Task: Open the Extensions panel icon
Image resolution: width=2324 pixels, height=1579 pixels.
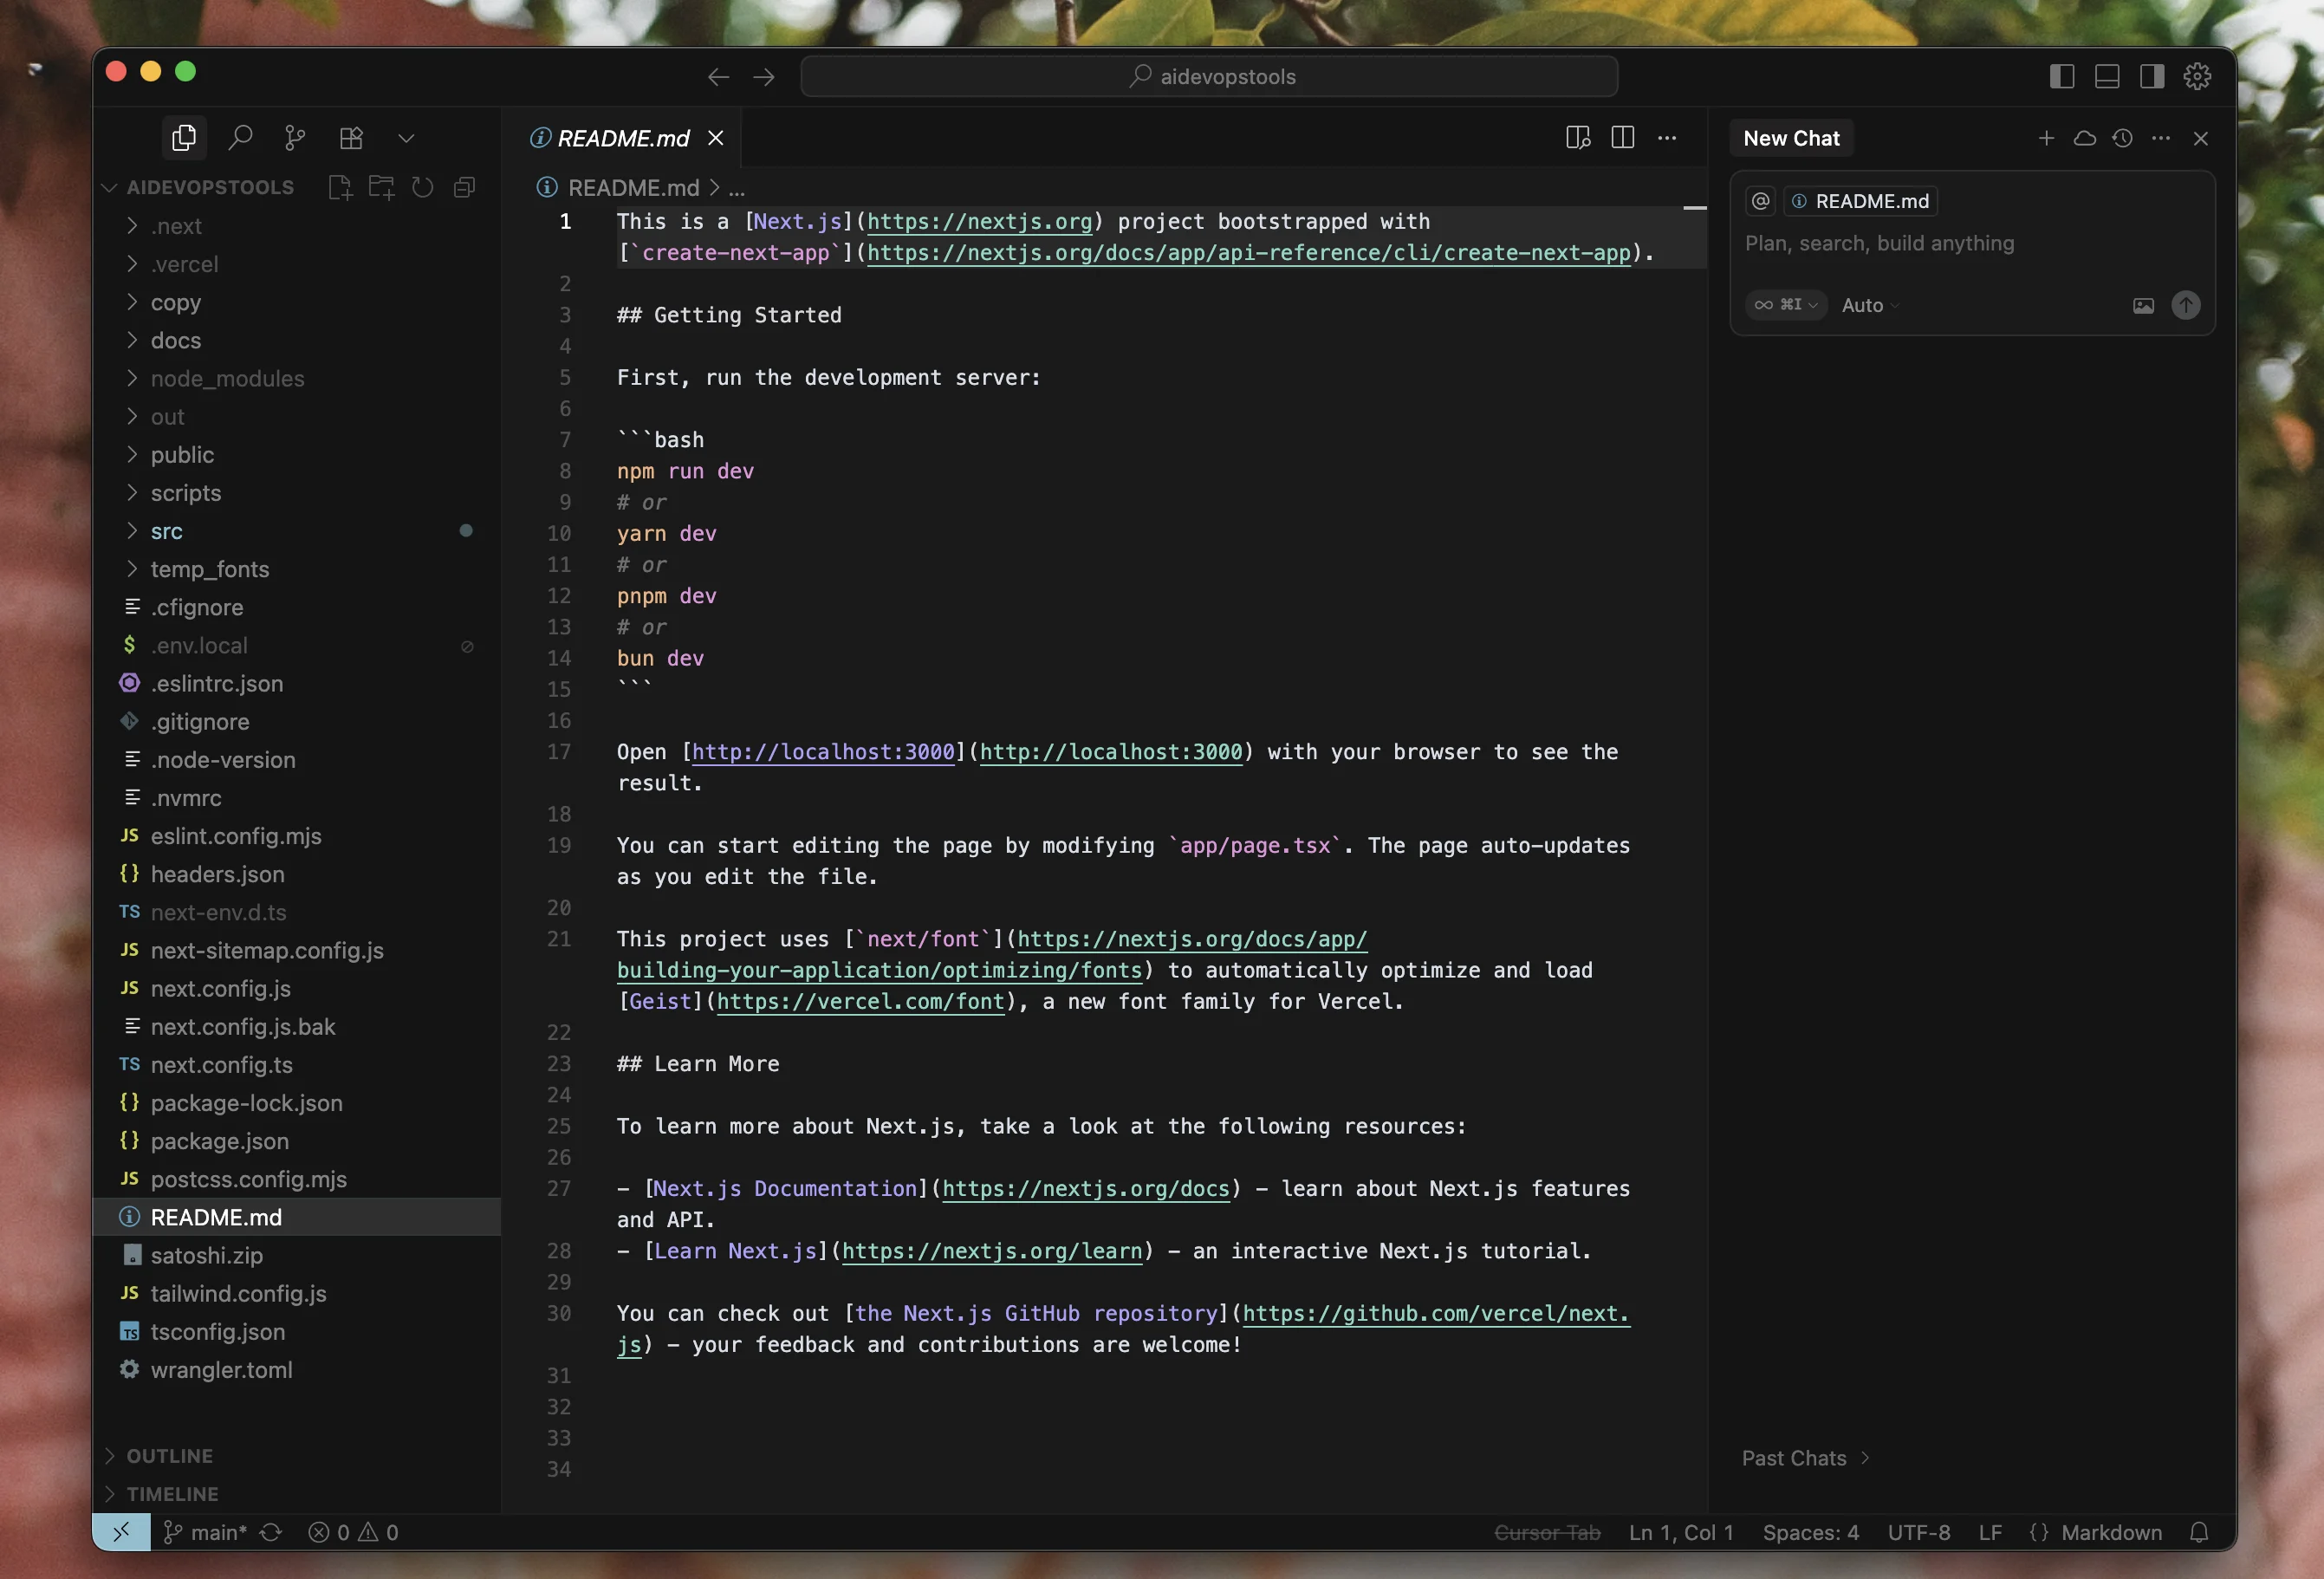Action: click(351, 137)
